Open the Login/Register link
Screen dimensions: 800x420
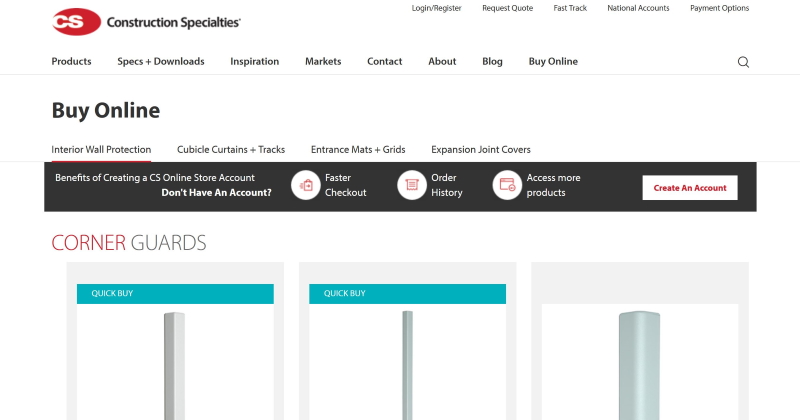(436, 8)
